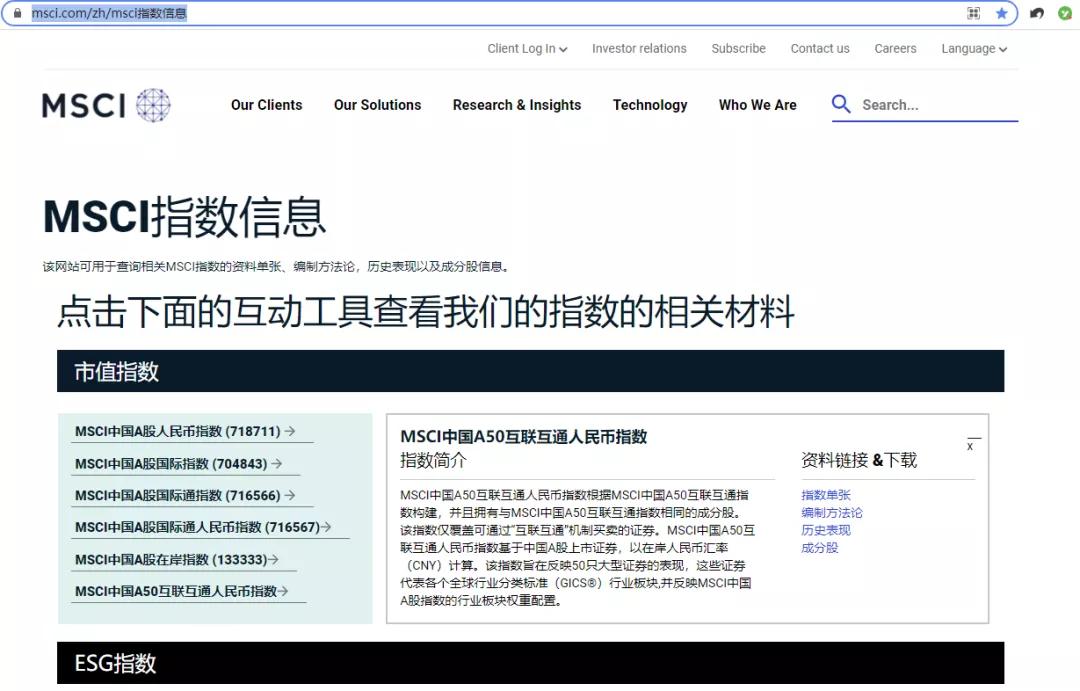Viewport: 1080px width, 691px height.
Task: Expand the Client Log In dropdown
Action: pos(527,48)
